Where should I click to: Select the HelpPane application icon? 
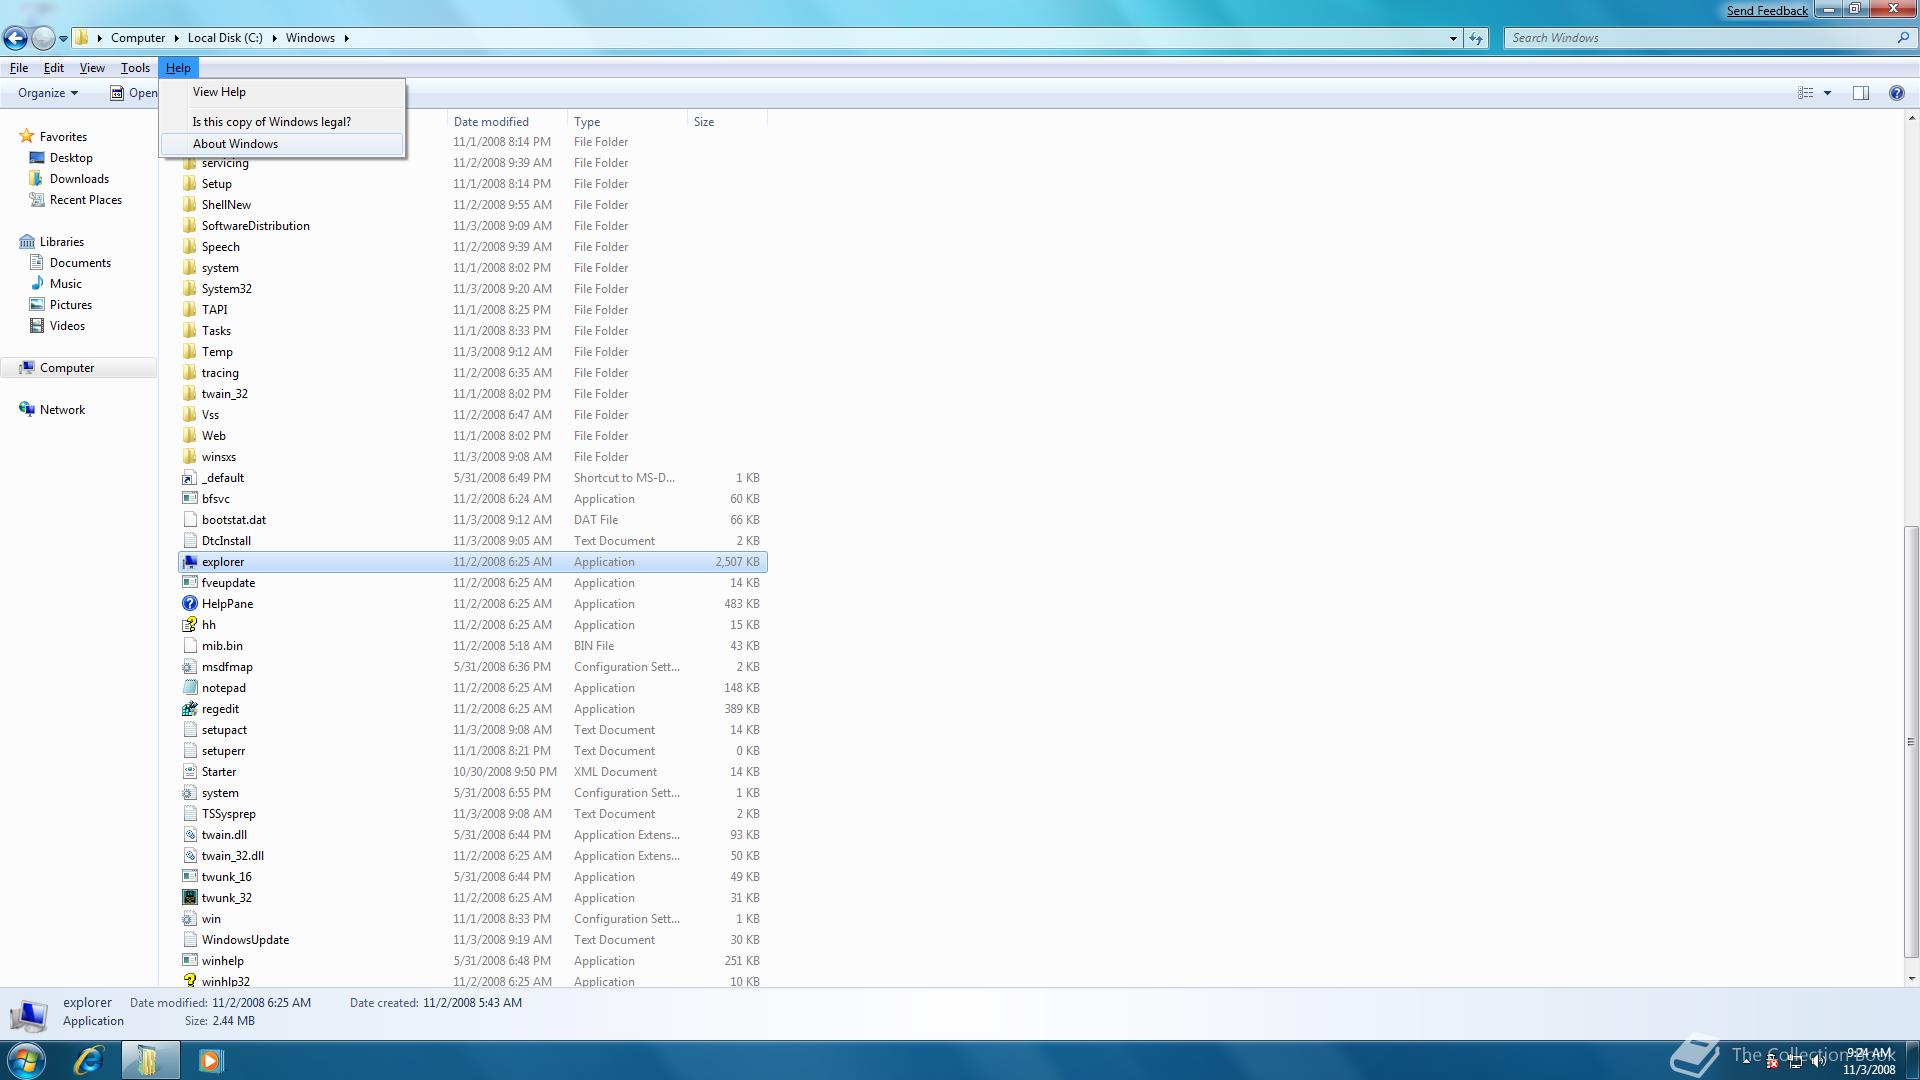coord(190,604)
